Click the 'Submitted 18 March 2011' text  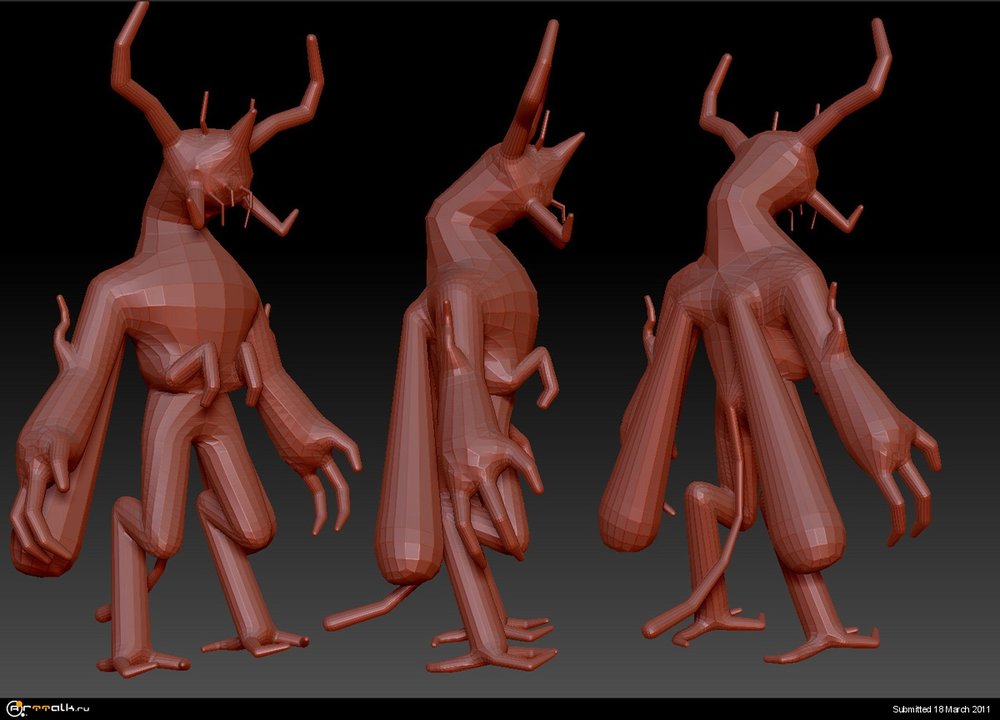(x=942, y=709)
